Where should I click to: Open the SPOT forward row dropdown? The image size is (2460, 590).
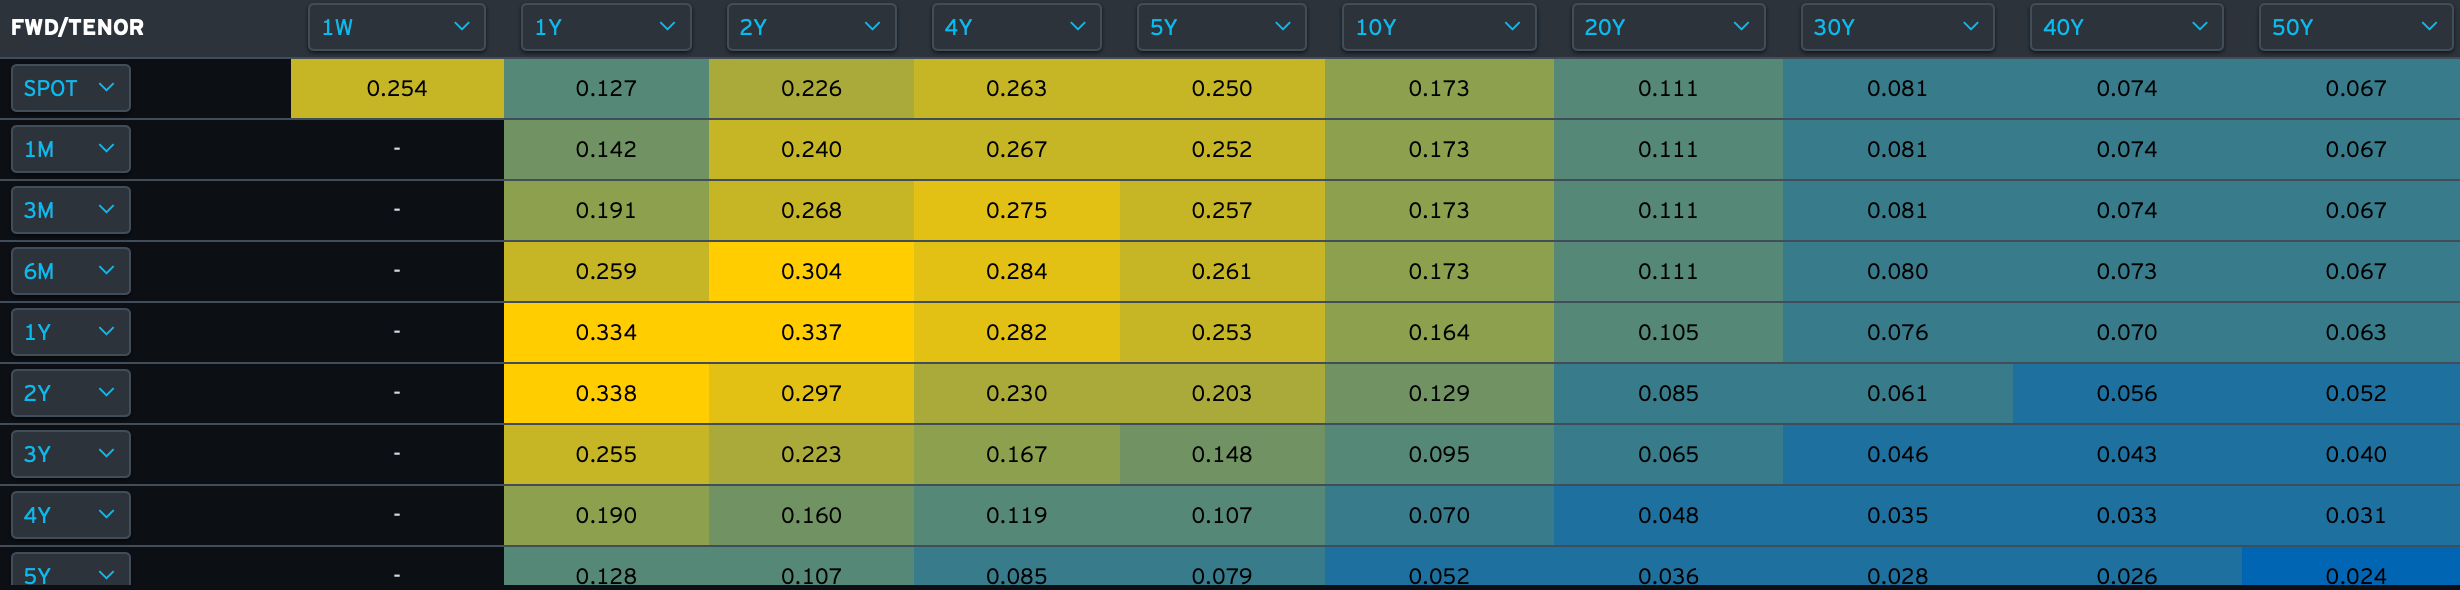tap(71, 88)
